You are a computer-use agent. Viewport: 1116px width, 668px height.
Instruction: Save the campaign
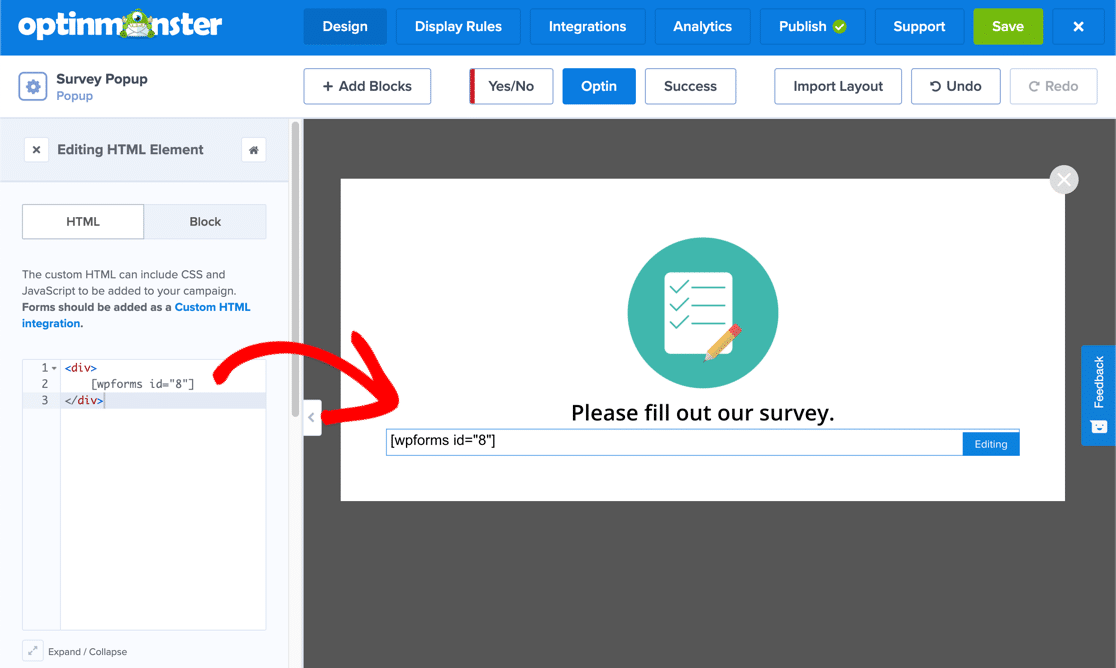point(1008,26)
